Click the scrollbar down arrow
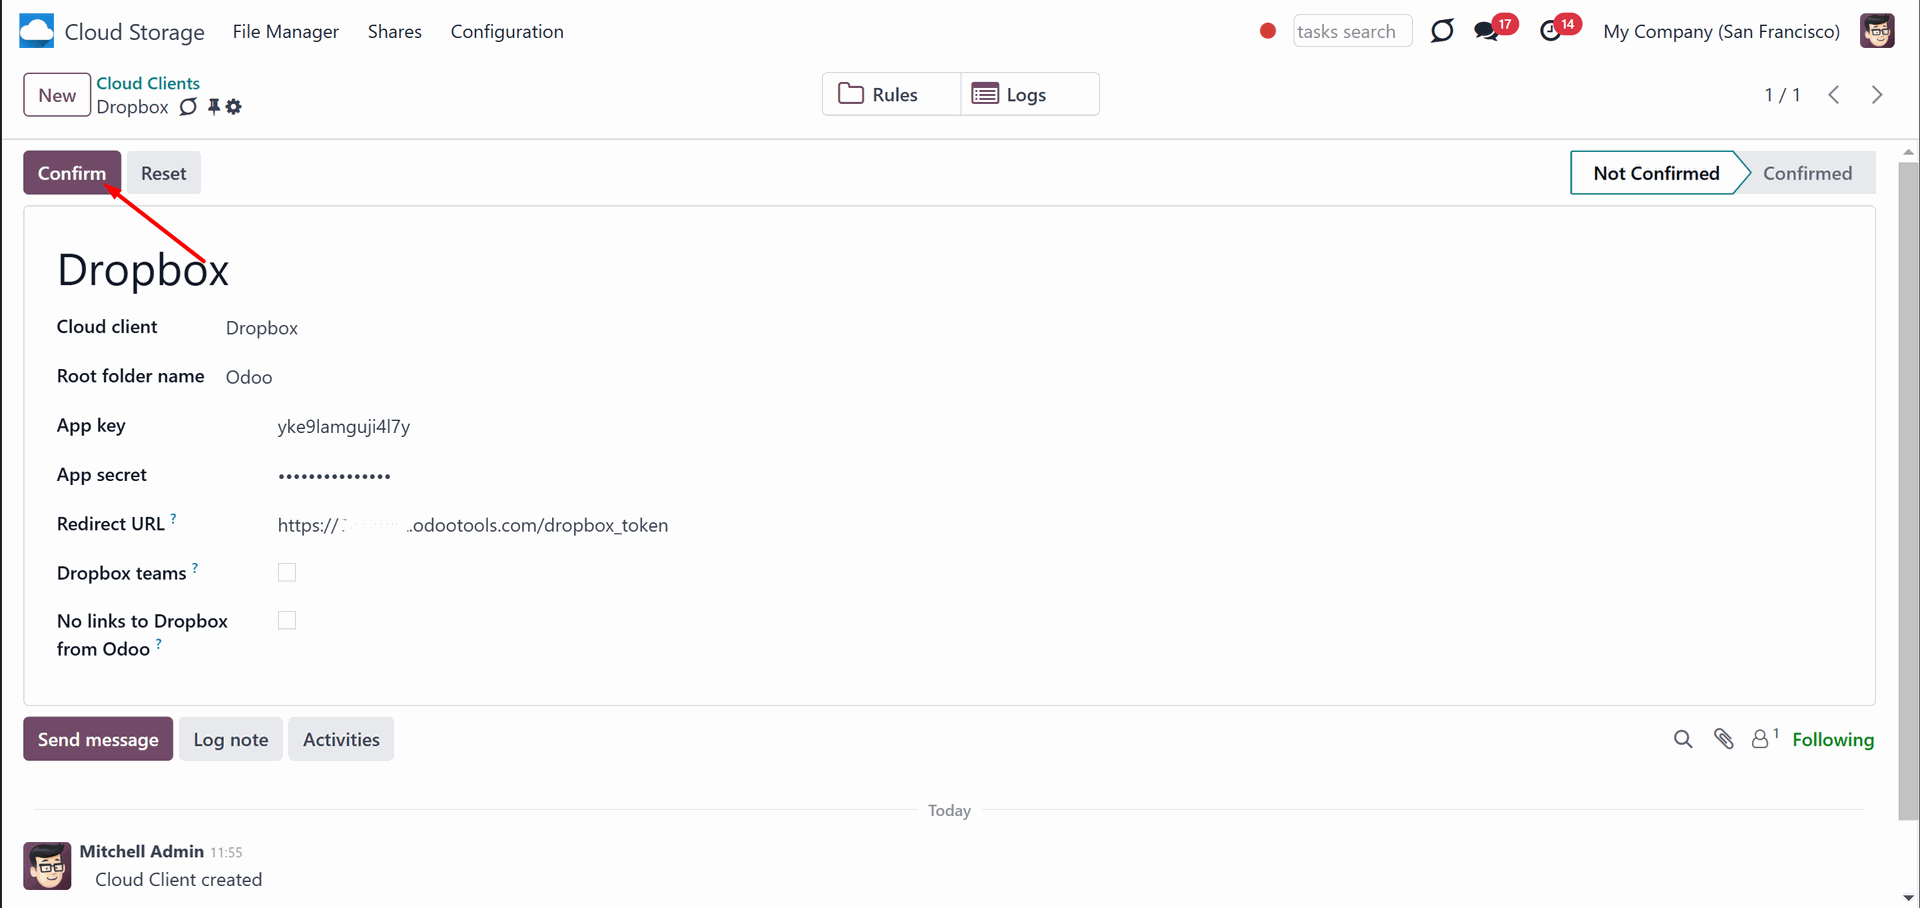This screenshot has height=908, width=1920. 1908,898
